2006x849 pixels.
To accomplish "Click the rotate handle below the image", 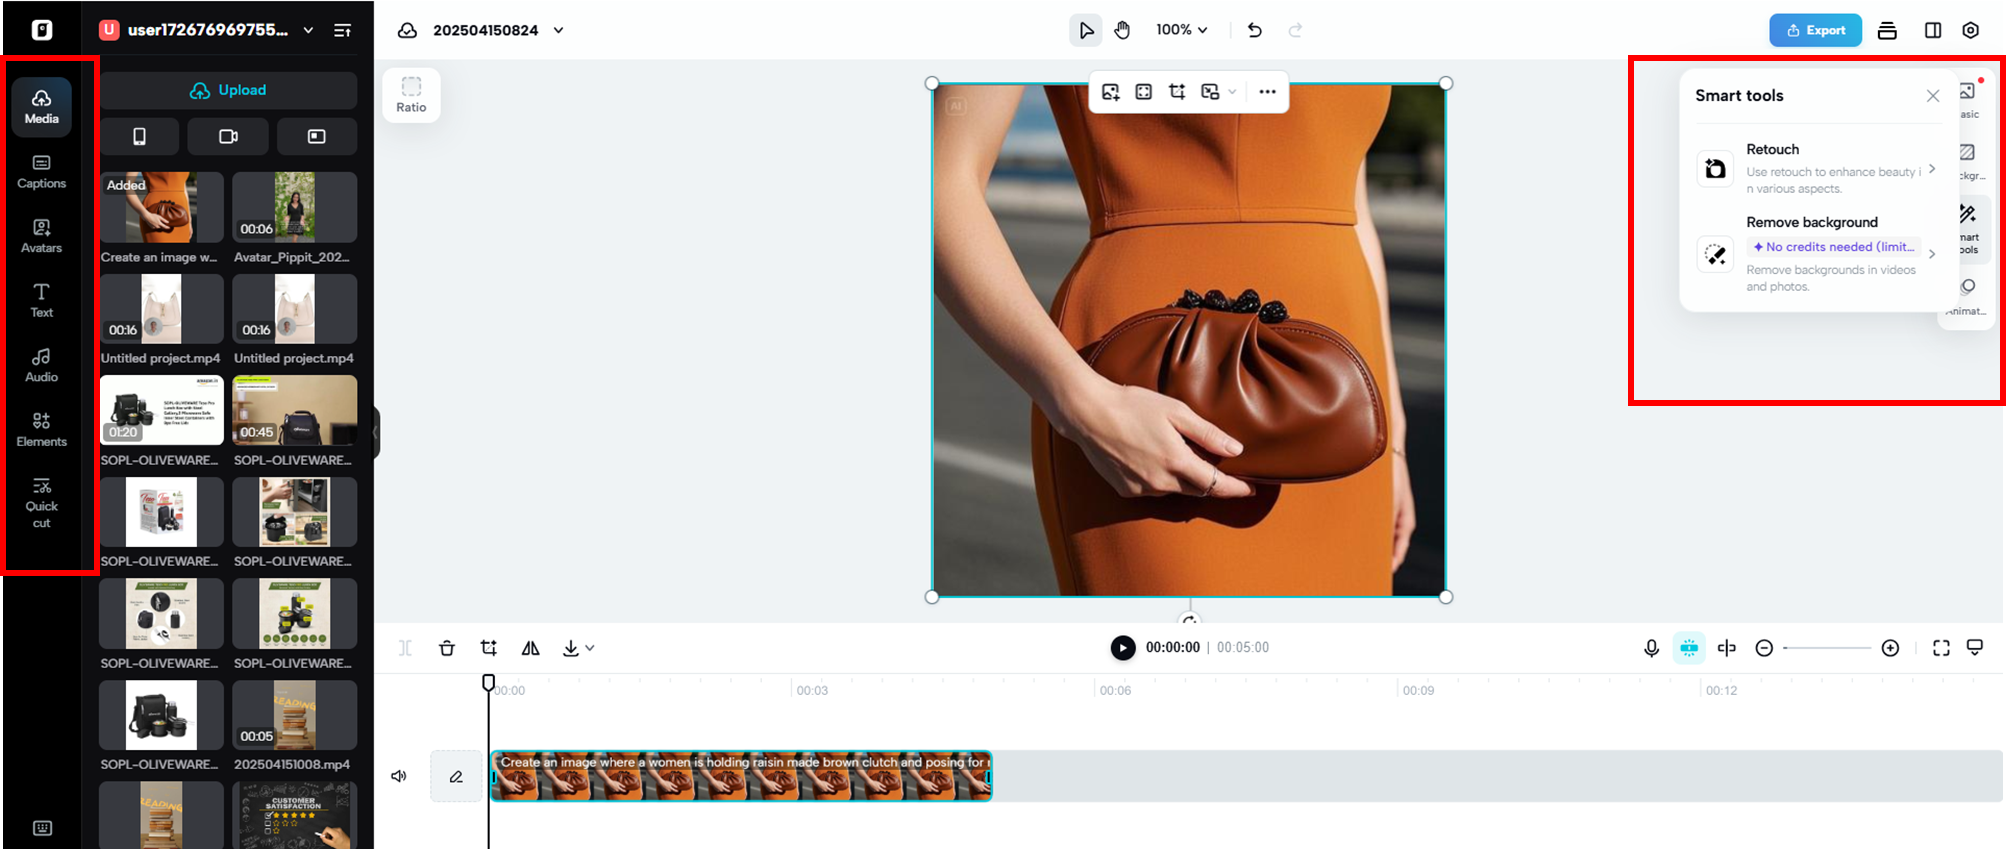I will tap(1189, 620).
